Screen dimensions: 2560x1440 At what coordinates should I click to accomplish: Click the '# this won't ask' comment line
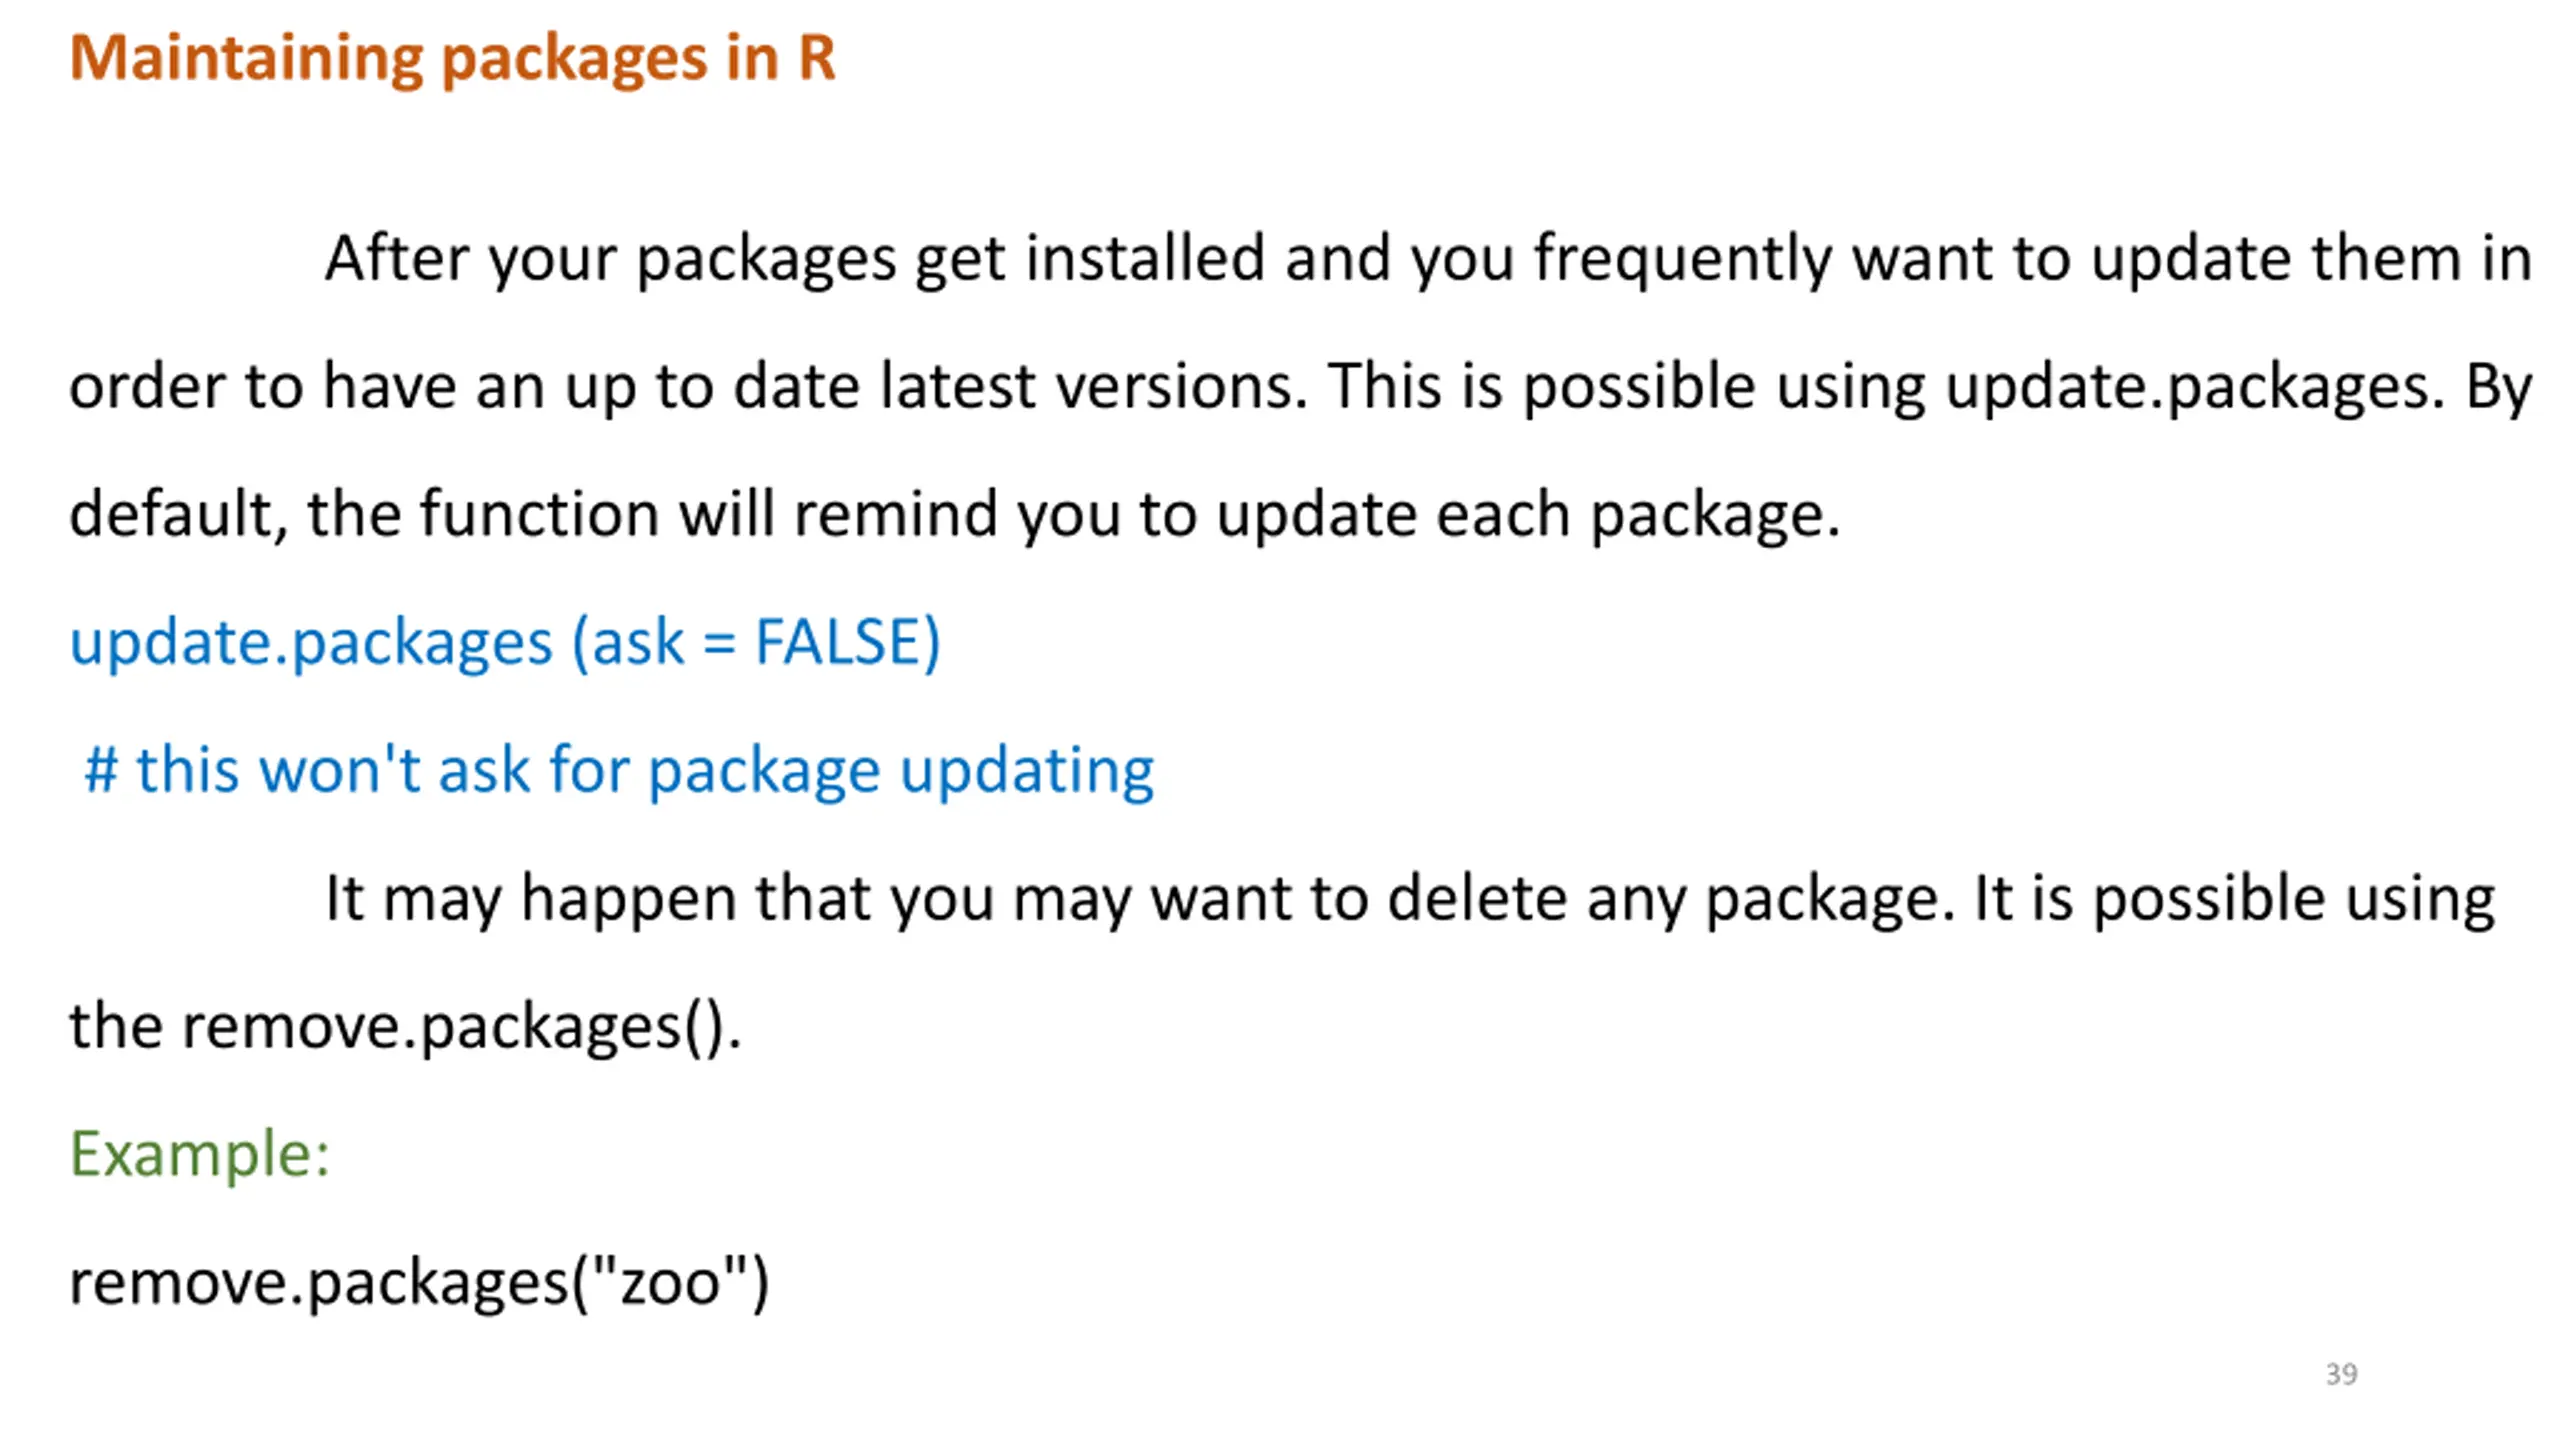[x=619, y=770]
